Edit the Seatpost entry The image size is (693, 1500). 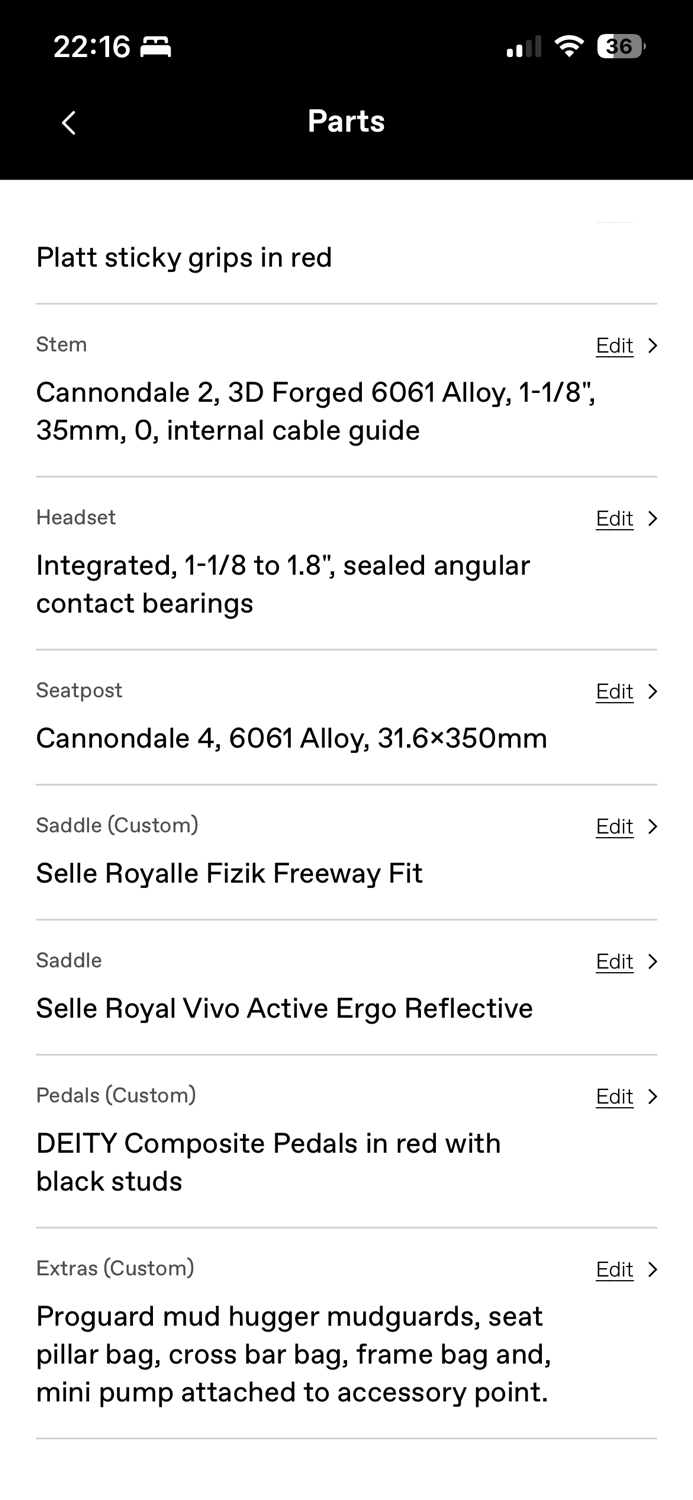pyautogui.click(x=614, y=692)
